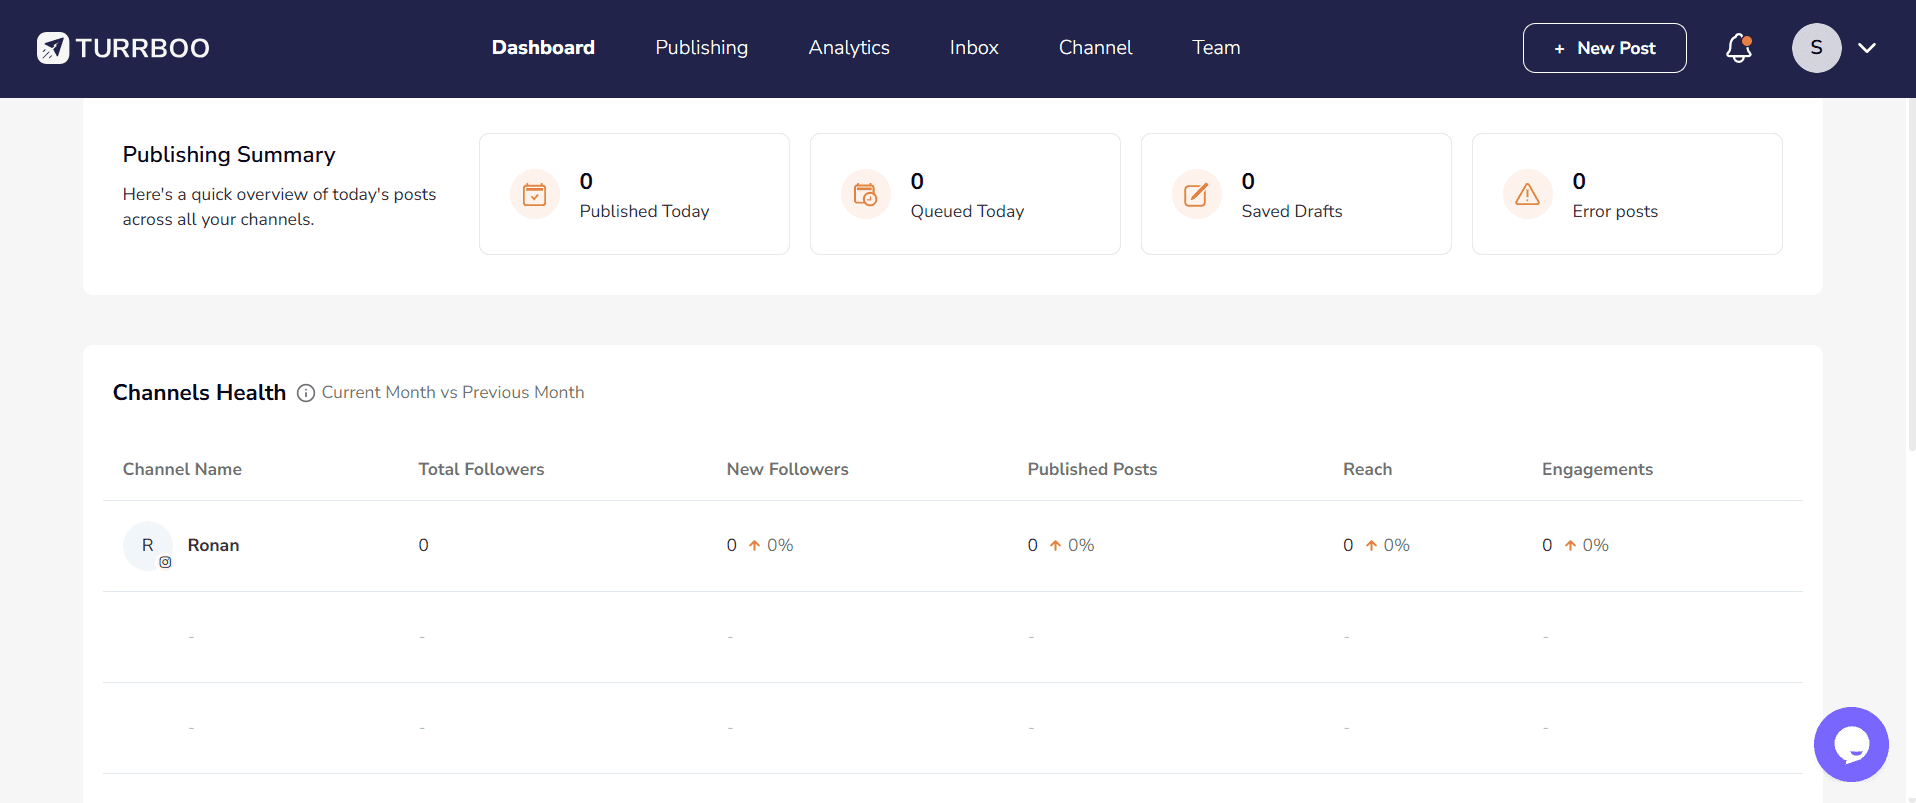
Task: Click the Channels Health info icon
Action: [x=306, y=393]
